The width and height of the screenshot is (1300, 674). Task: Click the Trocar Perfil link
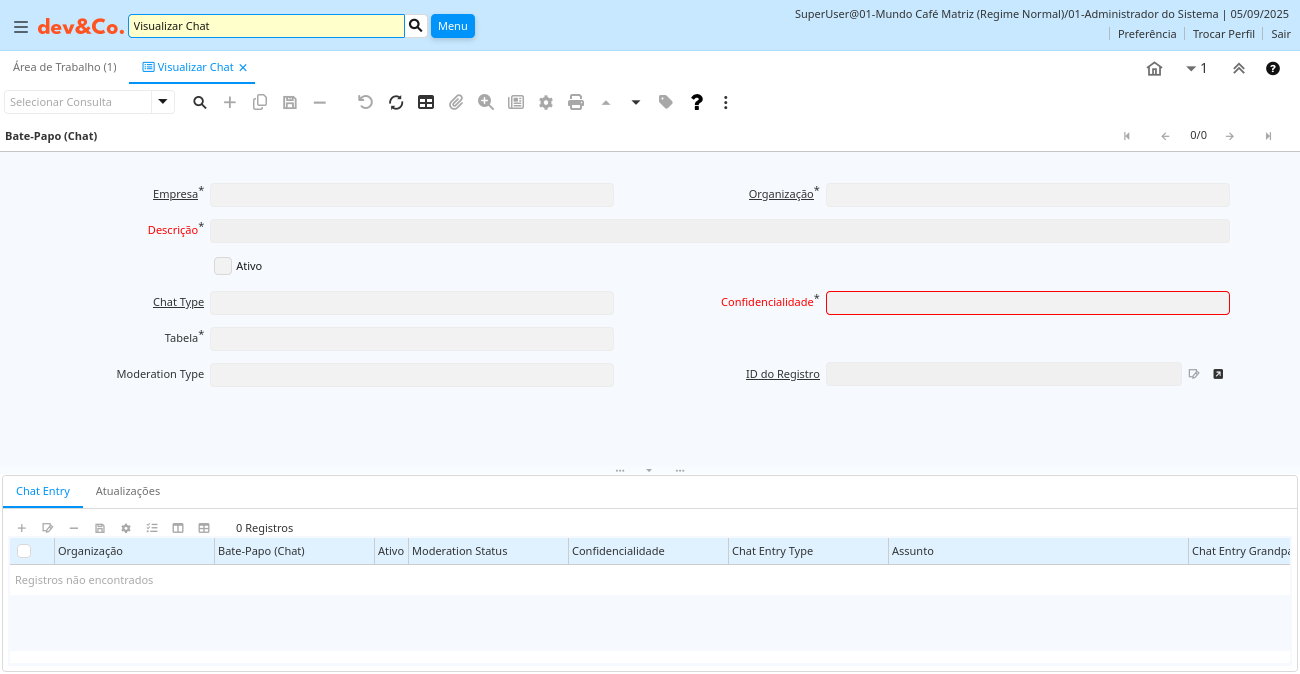[1223, 33]
